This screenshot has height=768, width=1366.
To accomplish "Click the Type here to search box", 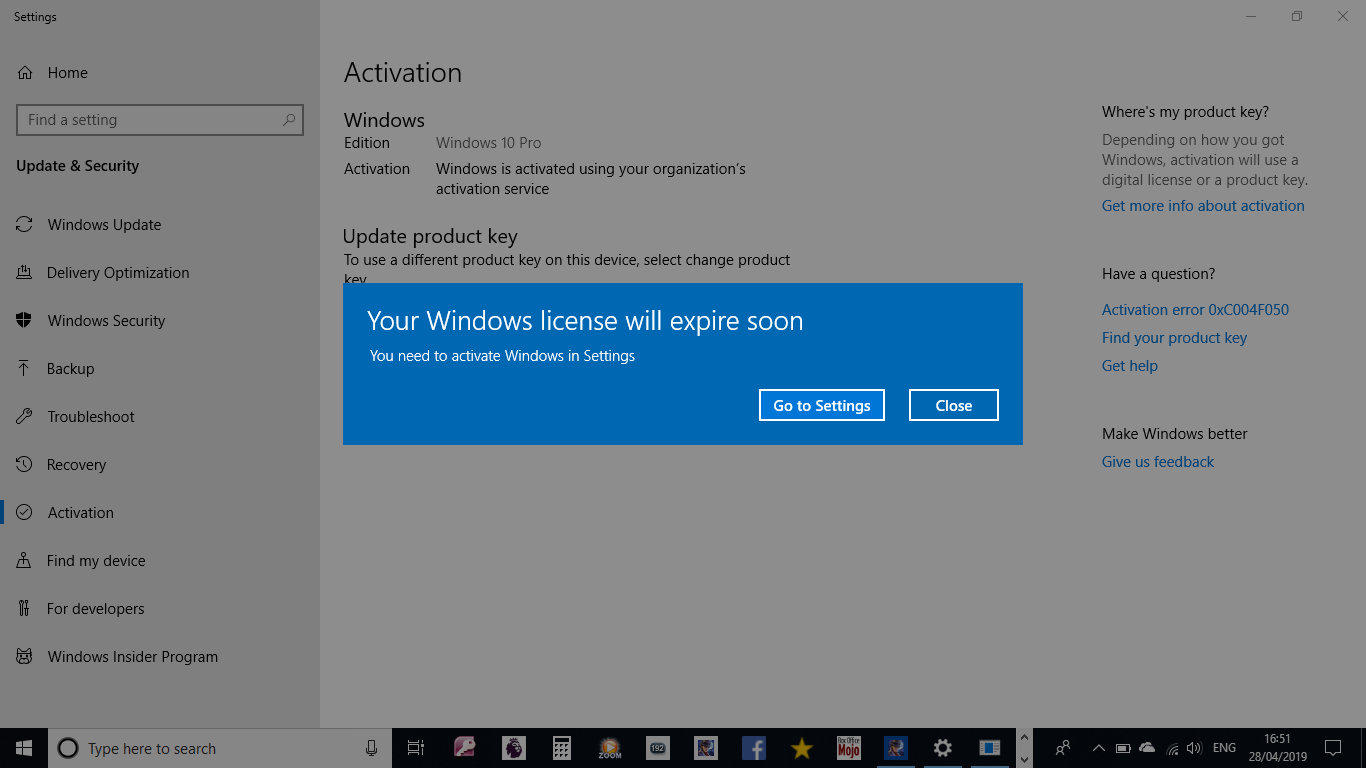I will pos(220,748).
